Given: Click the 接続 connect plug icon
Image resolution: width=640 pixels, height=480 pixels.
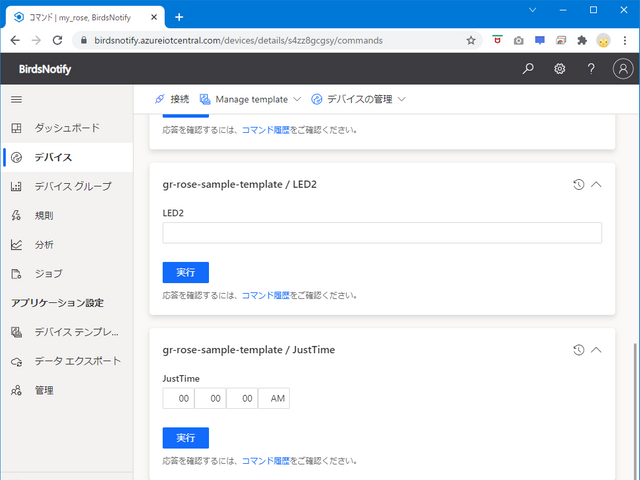Looking at the screenshot, I should [x=160, y=99].
